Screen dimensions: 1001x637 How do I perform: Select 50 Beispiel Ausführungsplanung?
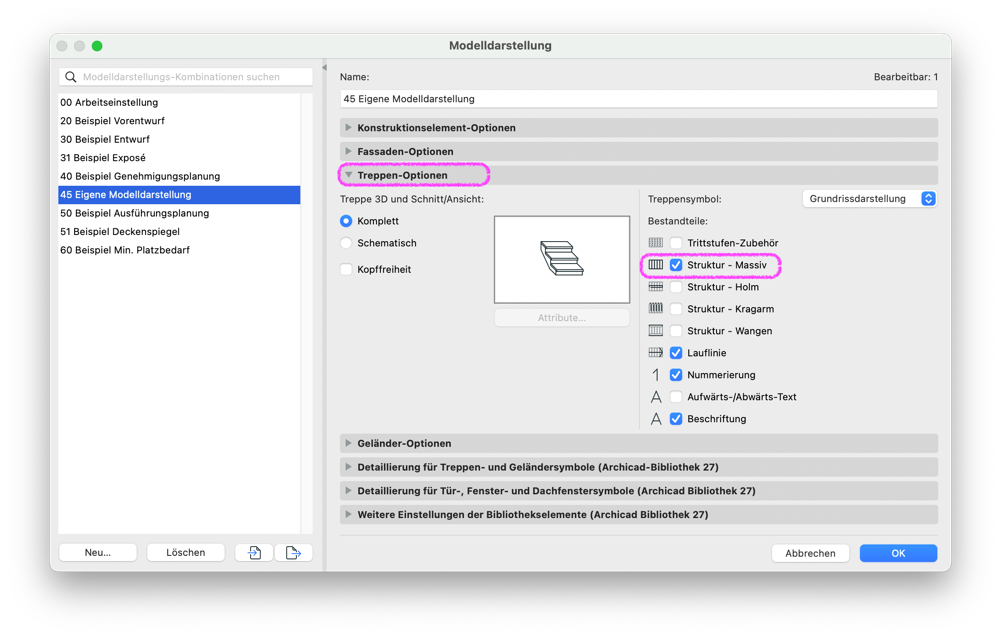click(179, 213)
